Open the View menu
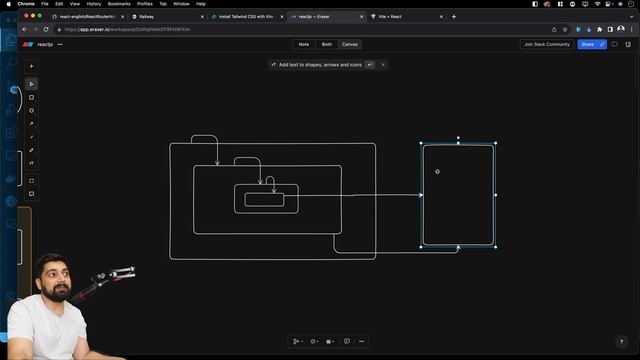The width and height of the screenshot is (640, 360). [x=75, y=4]
